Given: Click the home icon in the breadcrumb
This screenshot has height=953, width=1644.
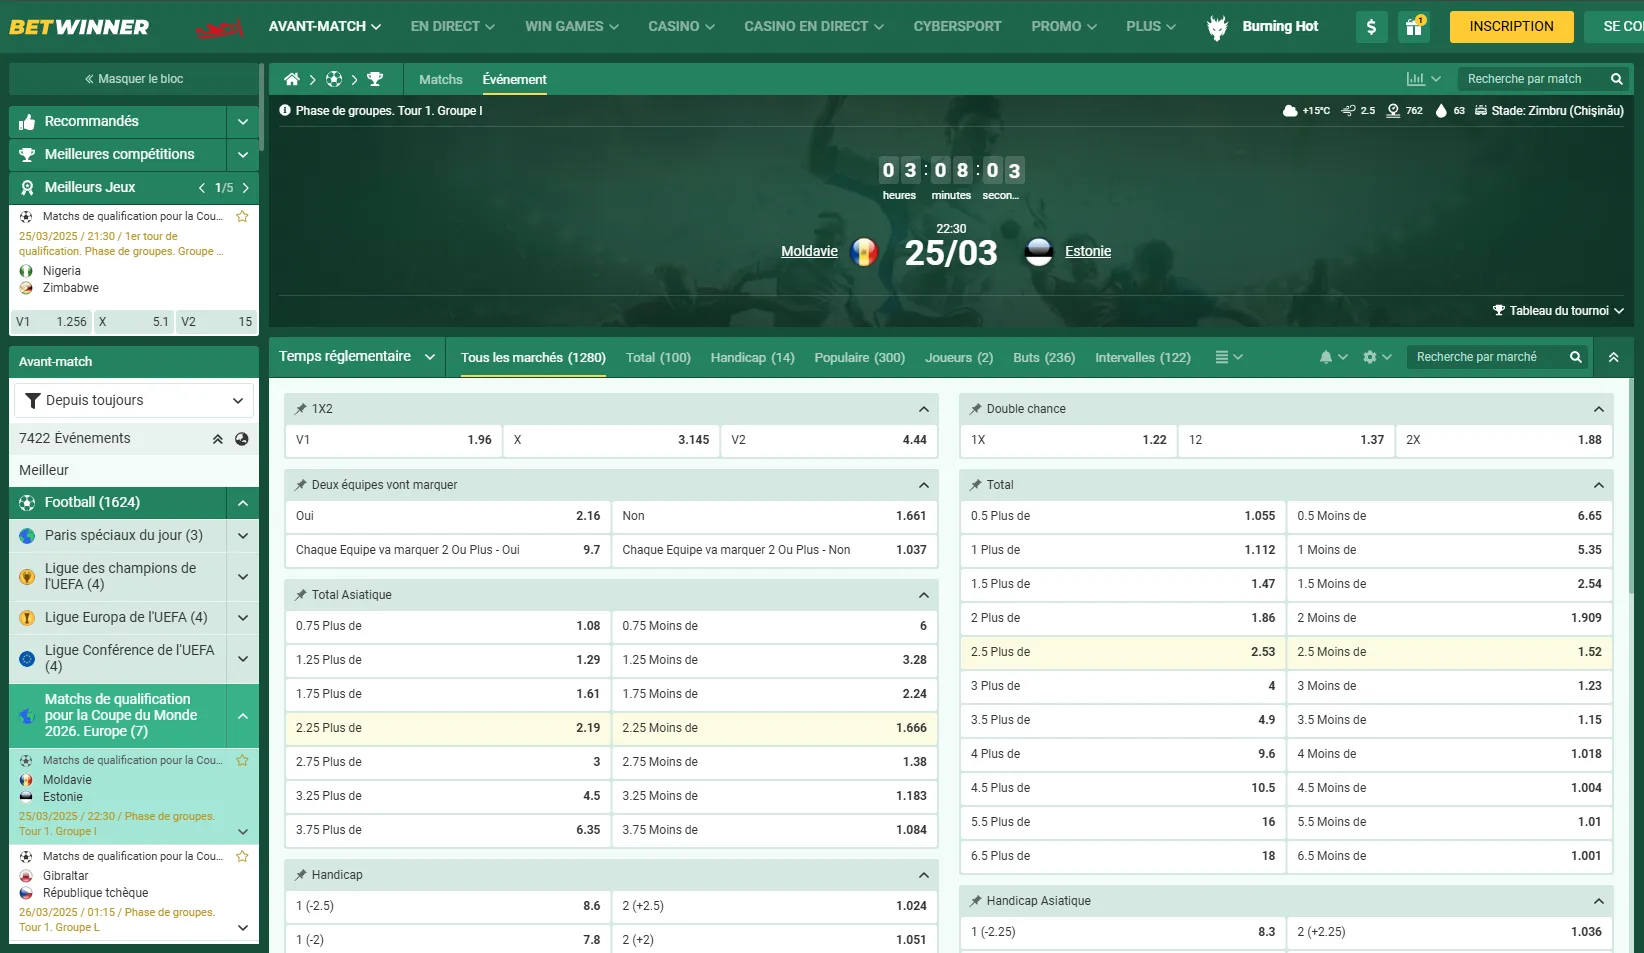Looking at the screenshot, I should [291, 78].
